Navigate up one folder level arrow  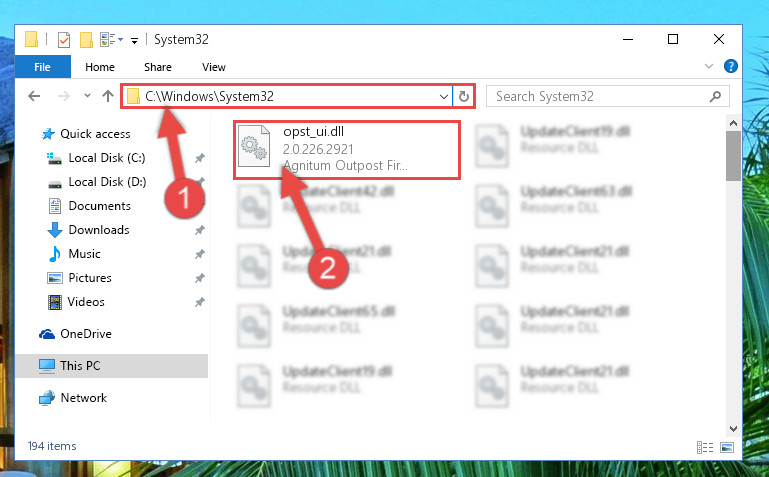[108, 96]
